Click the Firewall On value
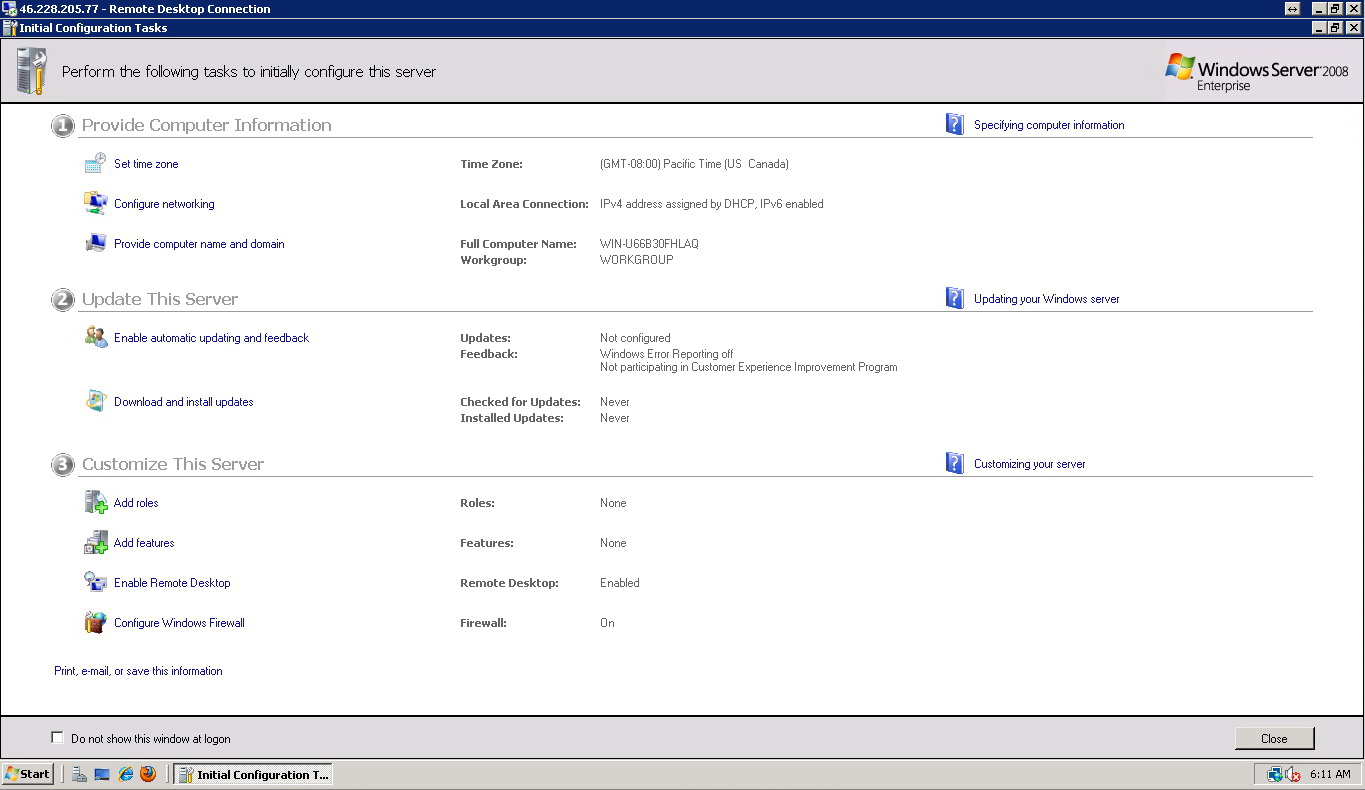This screenshot has width=1365, height=790. (607, 623)
